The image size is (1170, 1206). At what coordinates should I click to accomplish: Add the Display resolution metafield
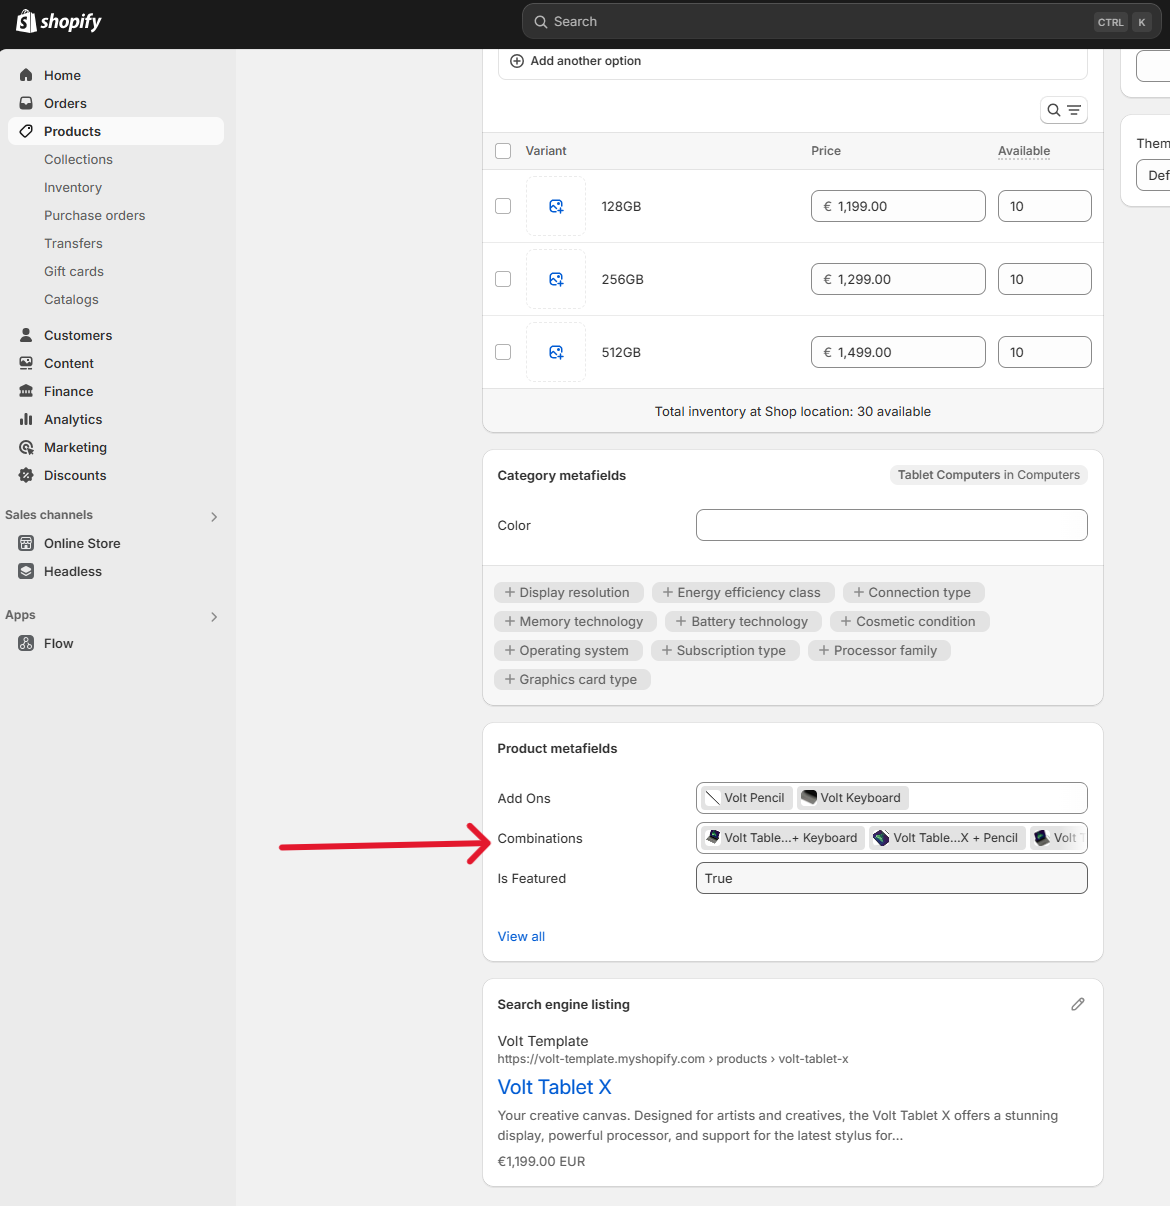[567, 592]
